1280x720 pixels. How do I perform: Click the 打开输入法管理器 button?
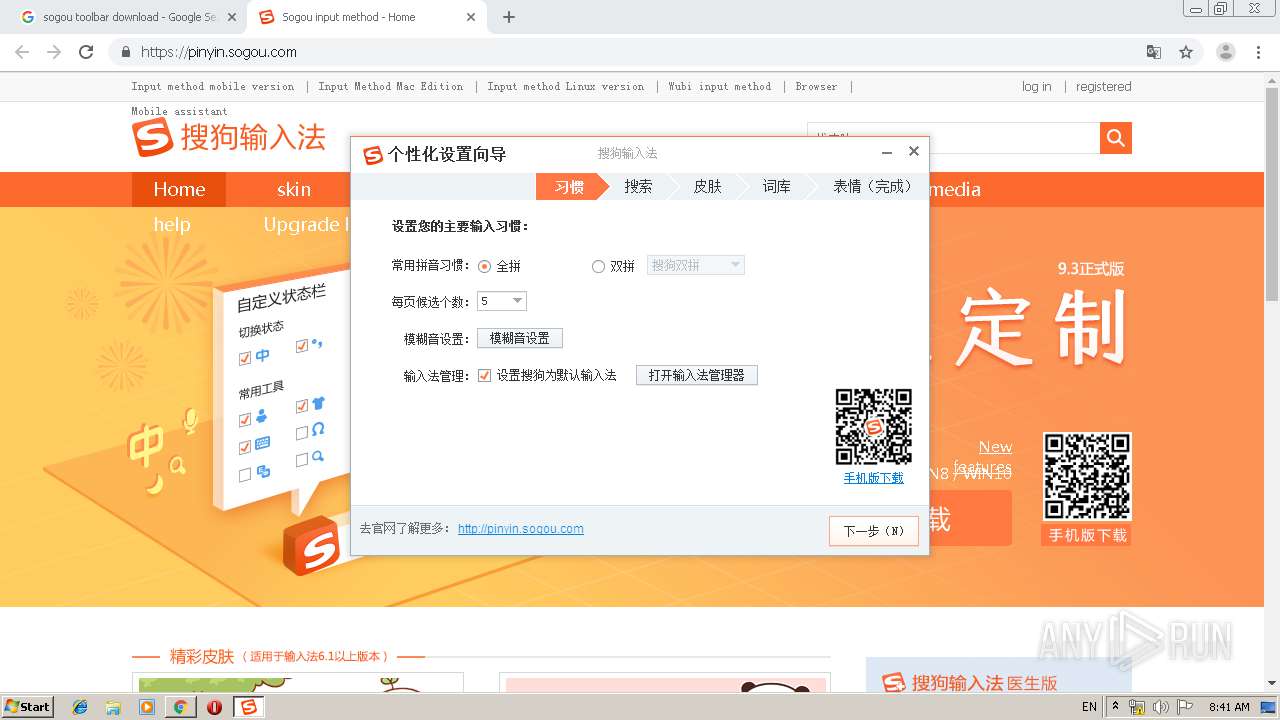(x=697, y=375)
